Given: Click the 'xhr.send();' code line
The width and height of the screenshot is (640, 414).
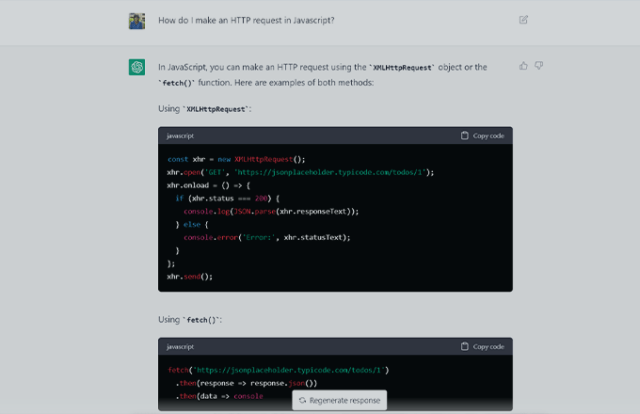Looking at the screenshot, I should (x=190, y=276).
